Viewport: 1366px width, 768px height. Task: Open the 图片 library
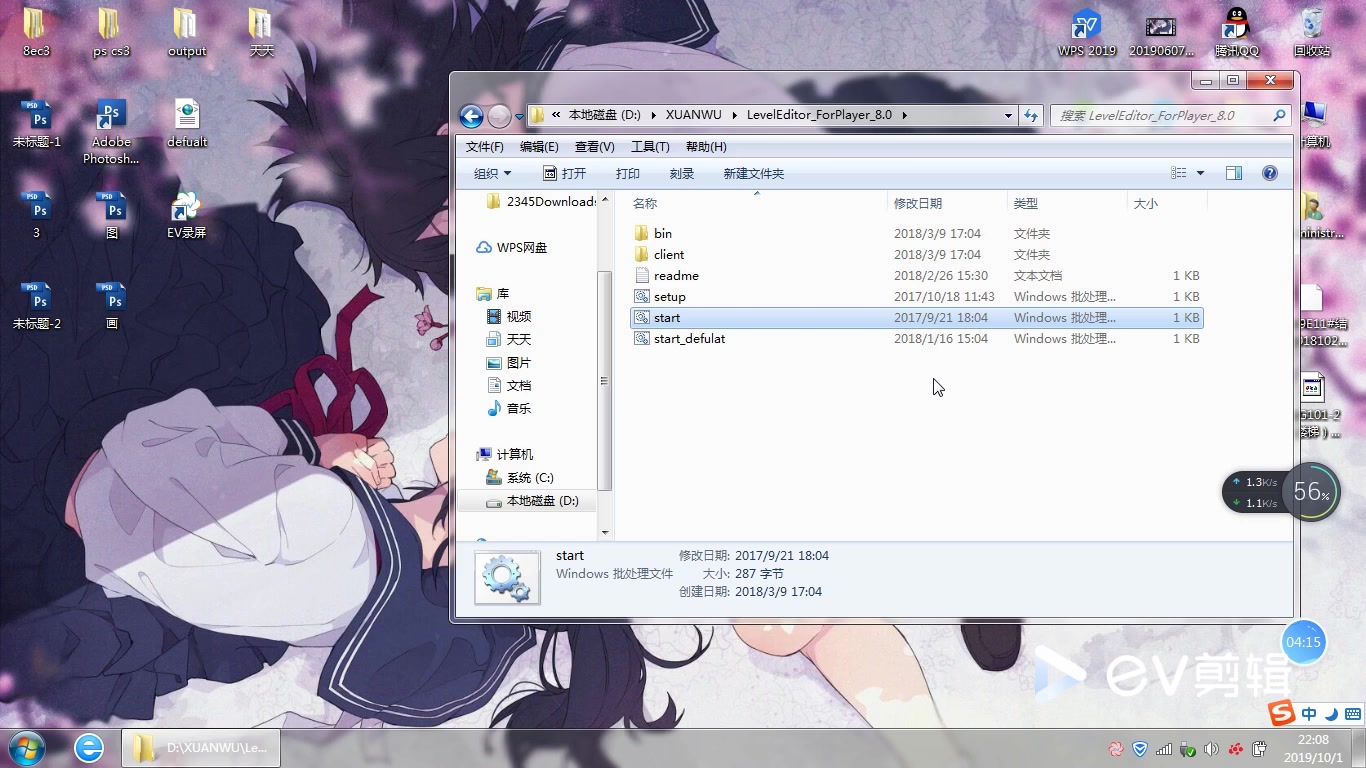tap(509, 363)
